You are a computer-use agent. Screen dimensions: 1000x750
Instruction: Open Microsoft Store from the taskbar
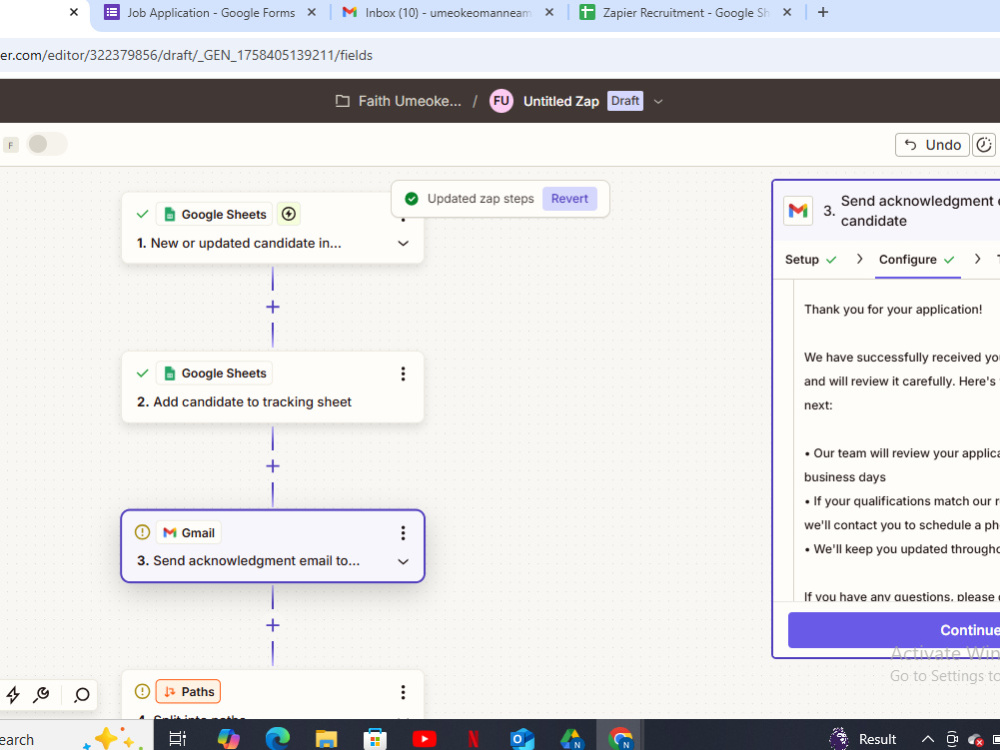pyautogui.click(x=375, y=739)
